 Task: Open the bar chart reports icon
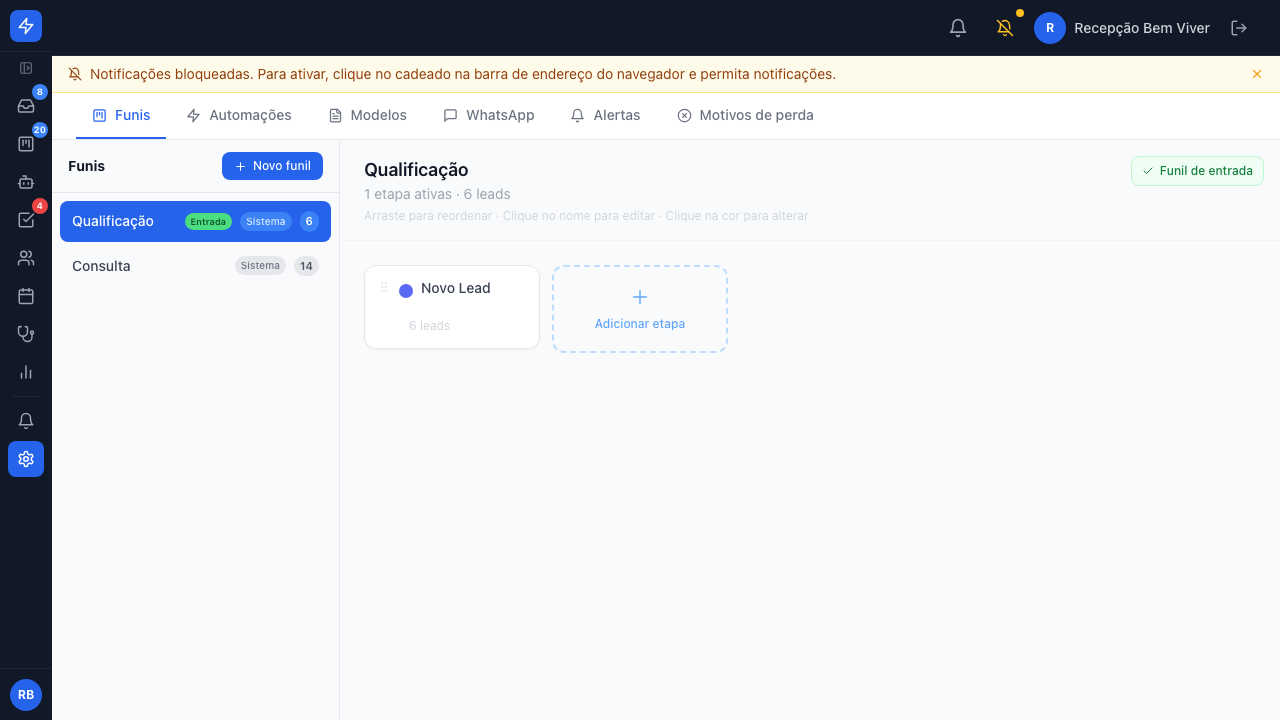point(26,372)
